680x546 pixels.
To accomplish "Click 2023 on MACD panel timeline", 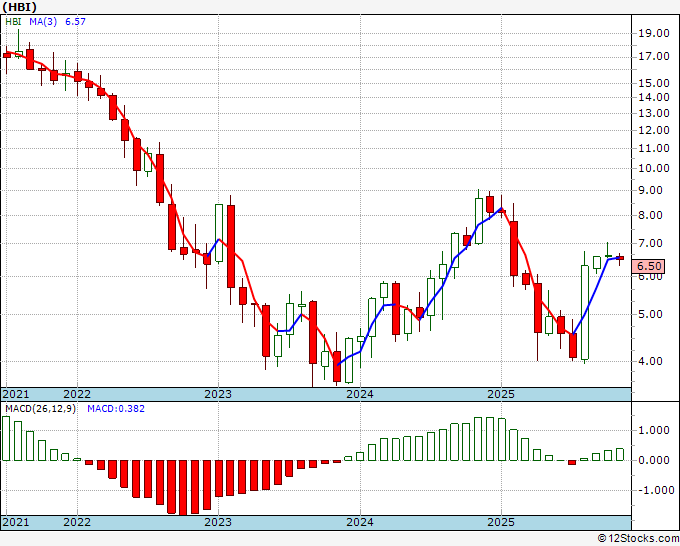I will (x=218, y=522).
